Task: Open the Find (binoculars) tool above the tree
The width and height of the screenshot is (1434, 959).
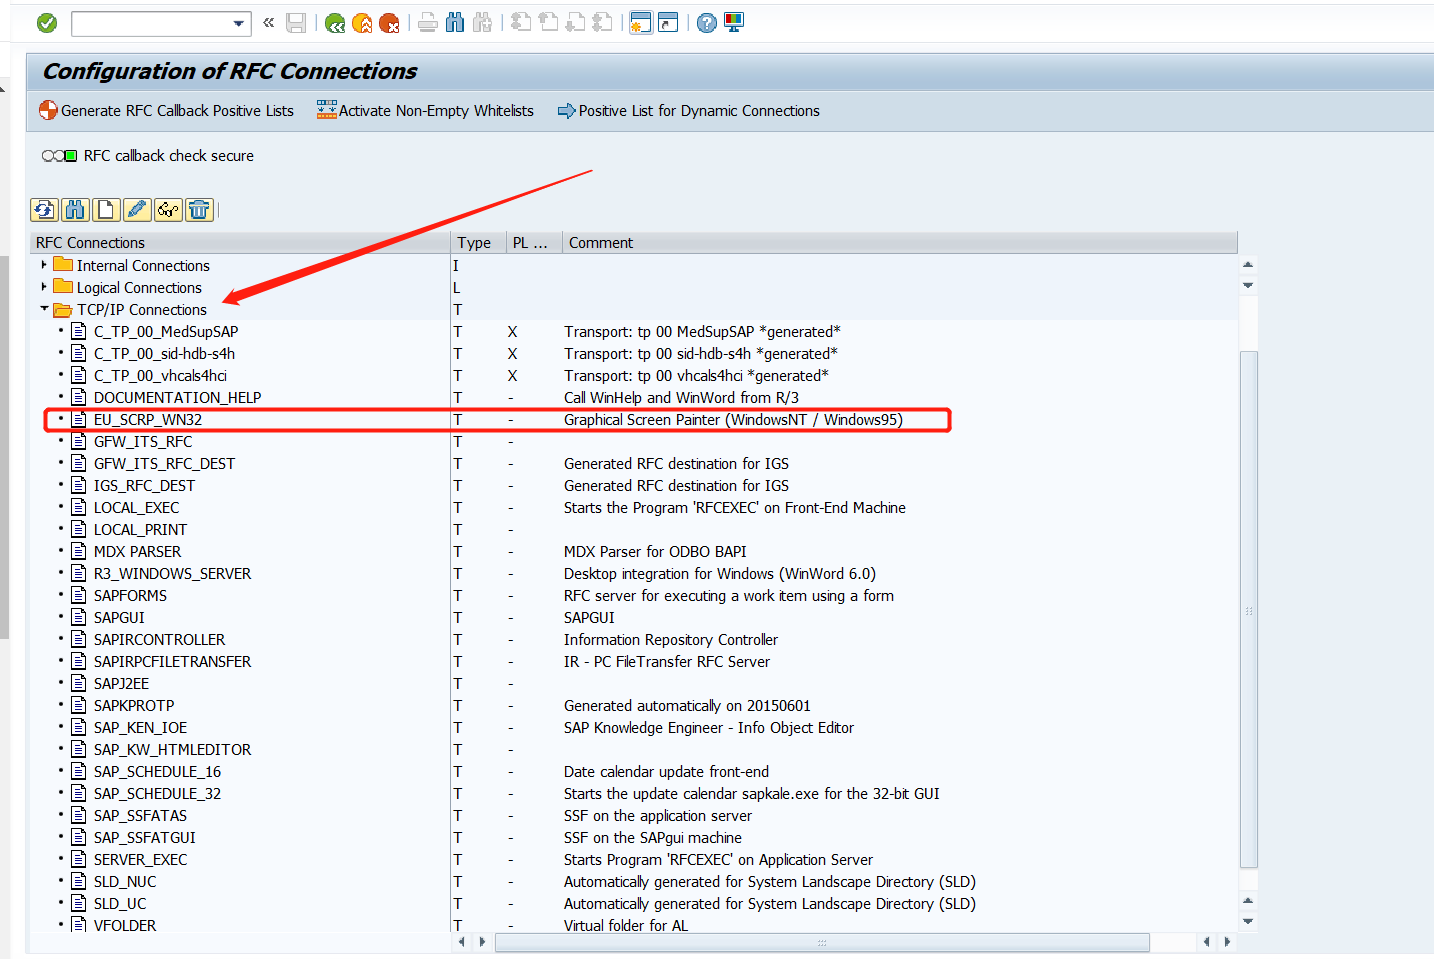Action: (x=76, y=210)
